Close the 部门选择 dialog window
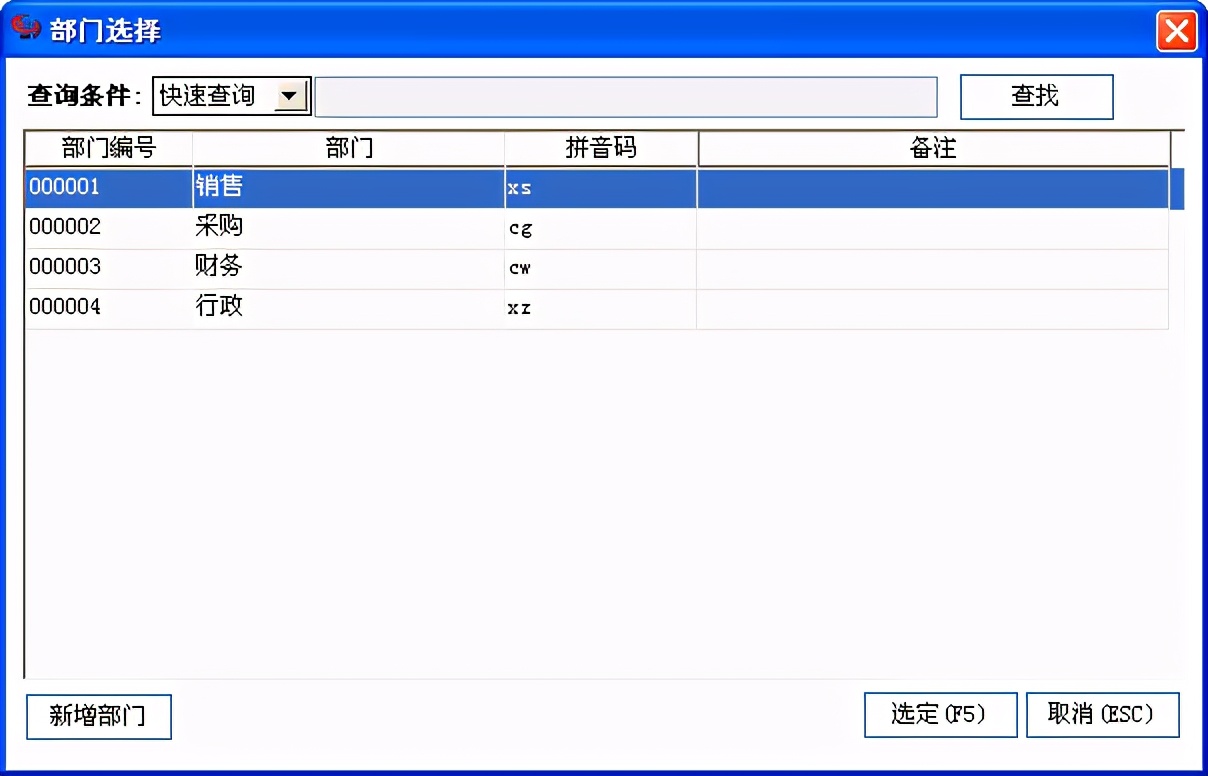The height and width of the screenshot is (776, 1208). (1176, 30)
